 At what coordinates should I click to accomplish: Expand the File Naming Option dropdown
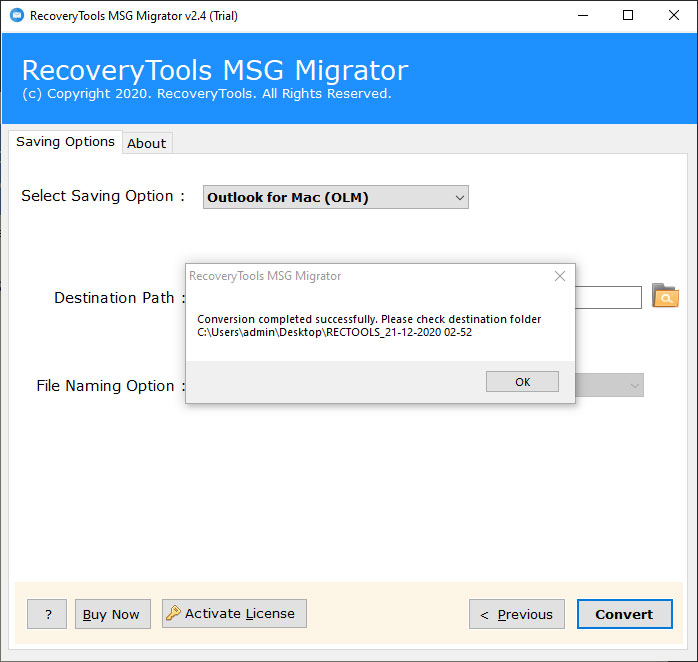(609, 385)
